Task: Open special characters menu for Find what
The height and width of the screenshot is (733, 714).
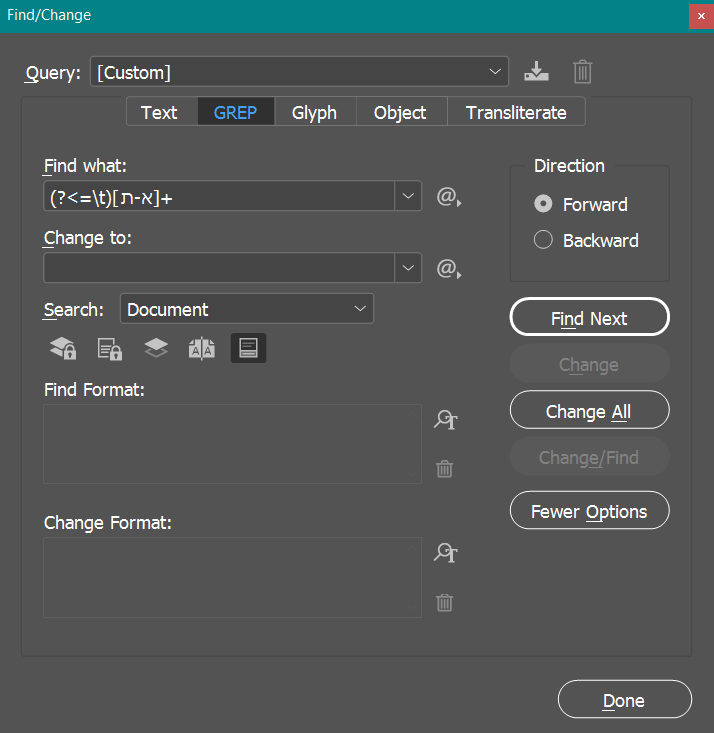Action: click(448, 197)
